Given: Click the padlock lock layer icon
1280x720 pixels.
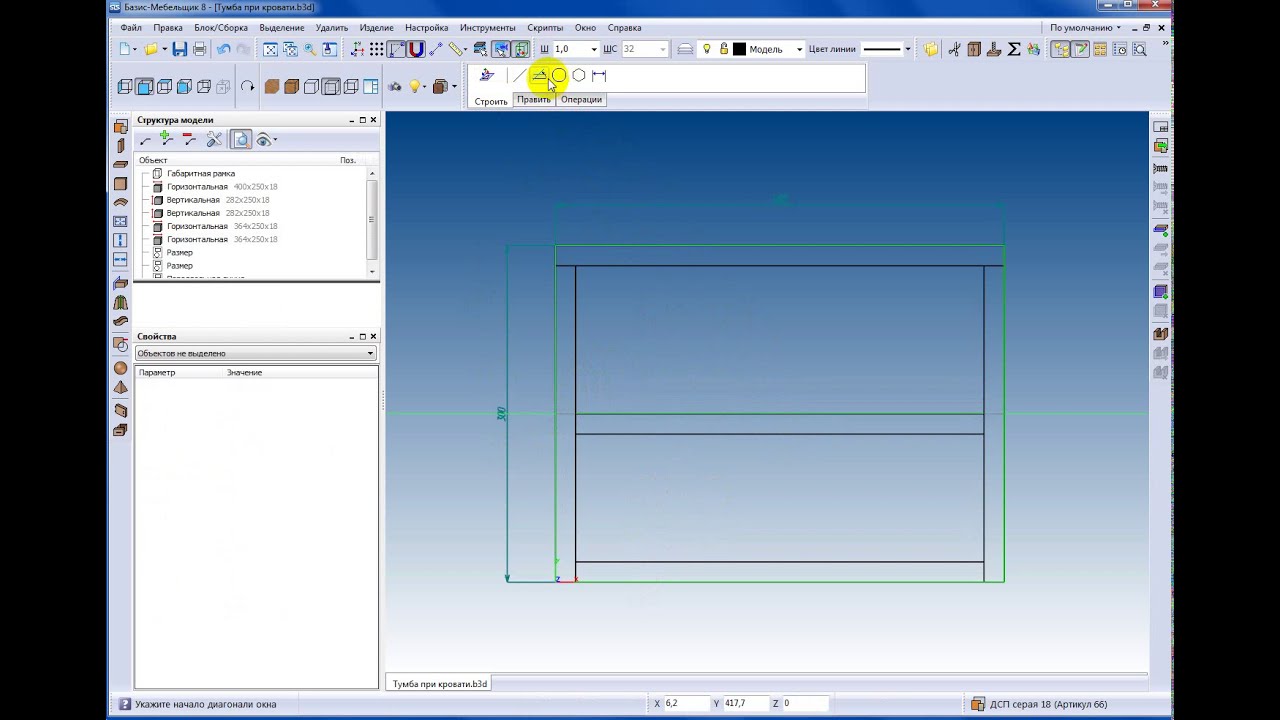Looking at the screenshot, I should pos(723,49).
